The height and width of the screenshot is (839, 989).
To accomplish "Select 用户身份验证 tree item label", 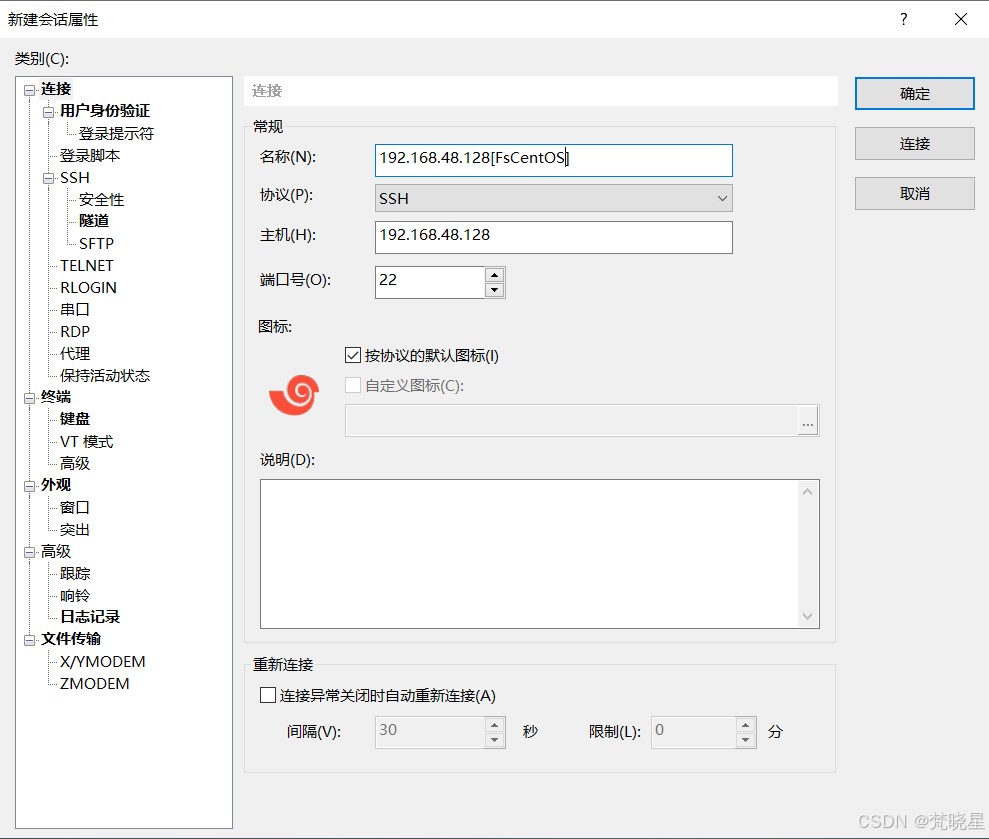I will click(x=105, y=111).
